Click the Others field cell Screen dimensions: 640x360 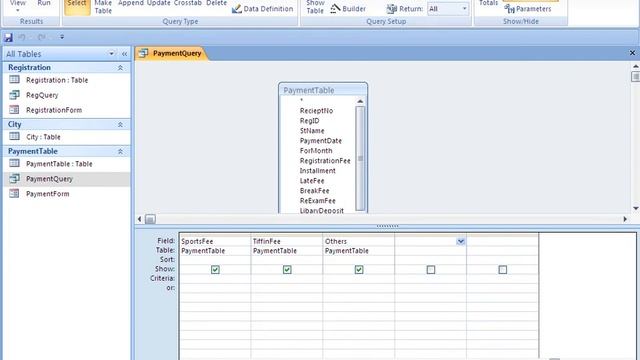pos(358,241)
